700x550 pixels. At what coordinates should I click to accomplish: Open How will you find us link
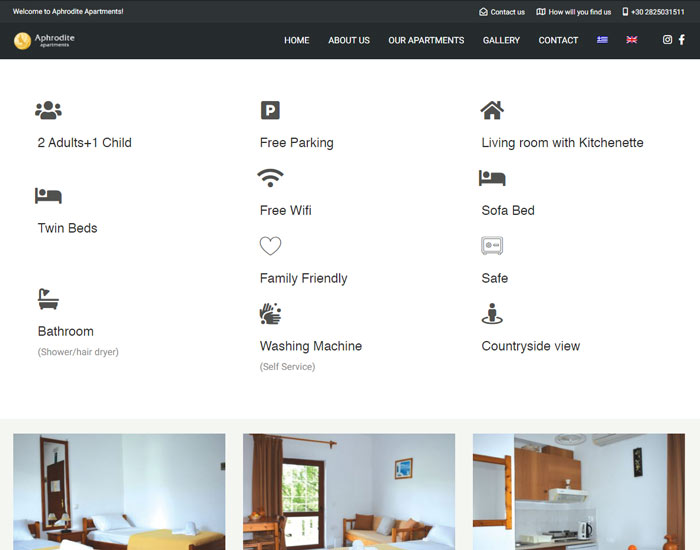[574, 12]
